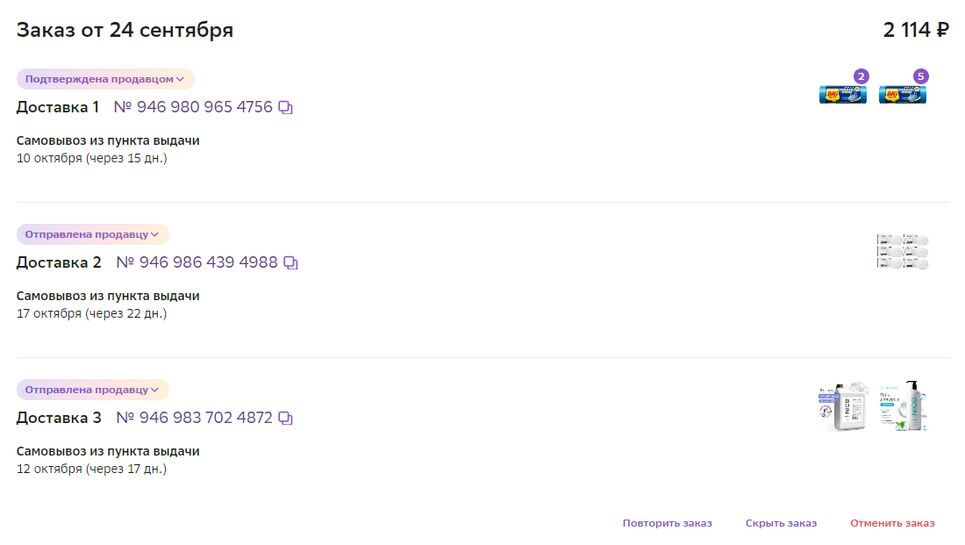Cancel the order with 'Отменить заказ'
The width and height of the screenshot is (965, 545).
(x=892, y=523)
